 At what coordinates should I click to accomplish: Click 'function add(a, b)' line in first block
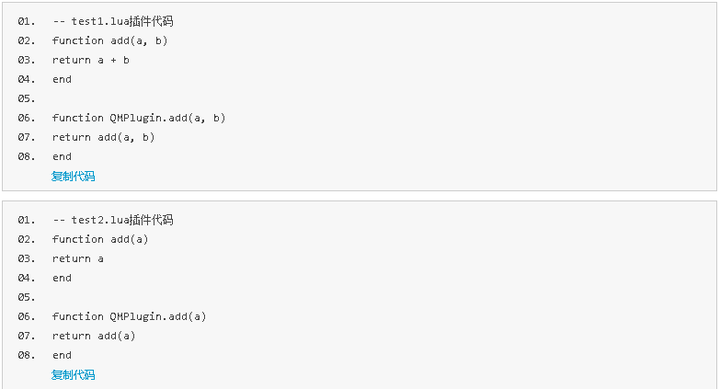(110, 40)
